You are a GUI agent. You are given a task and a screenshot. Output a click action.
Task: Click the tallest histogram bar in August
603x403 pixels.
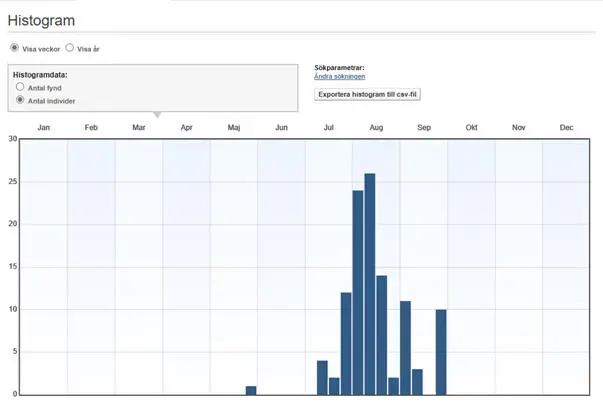click(x=370, y=283)
